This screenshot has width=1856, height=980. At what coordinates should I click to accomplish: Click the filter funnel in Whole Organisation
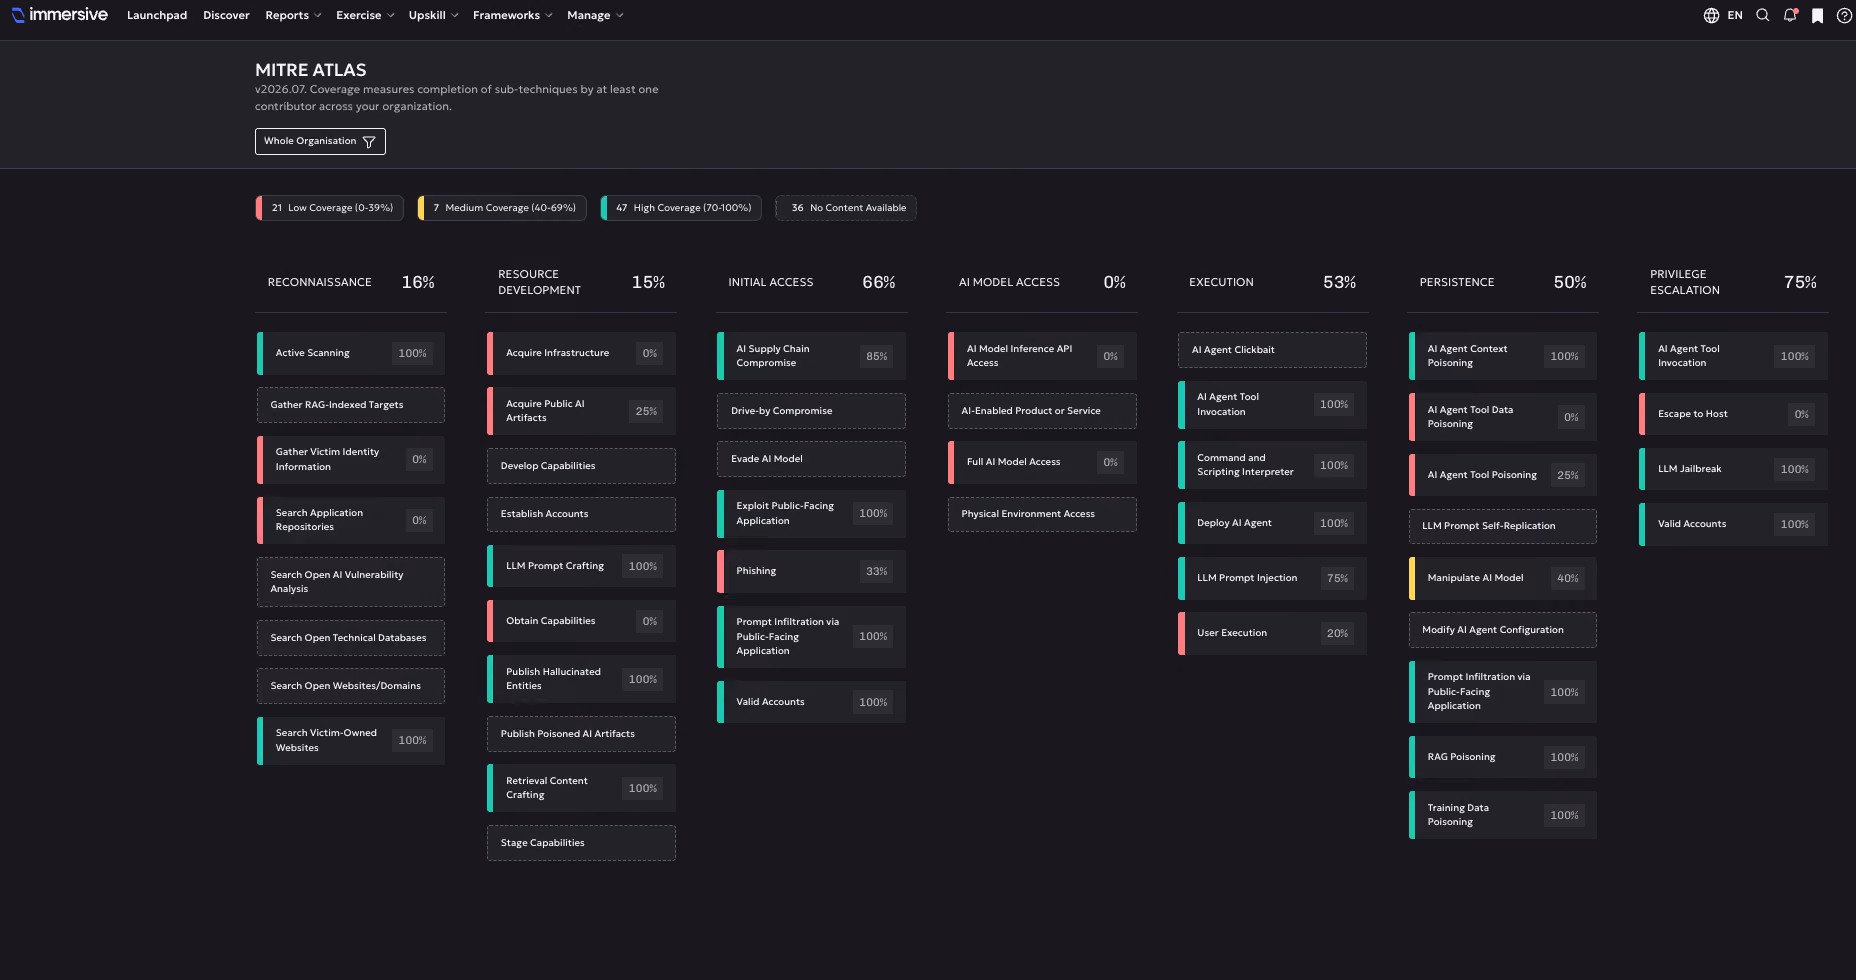(x=369, y=142)
